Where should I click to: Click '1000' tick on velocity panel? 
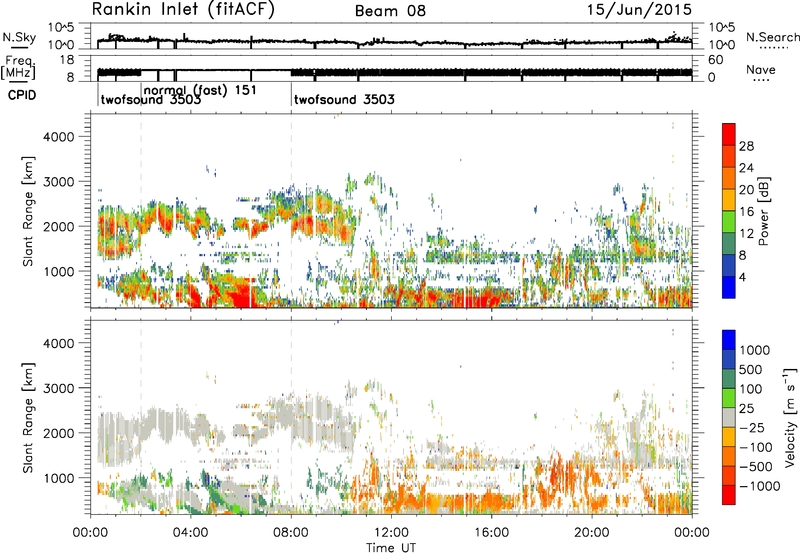58,478
